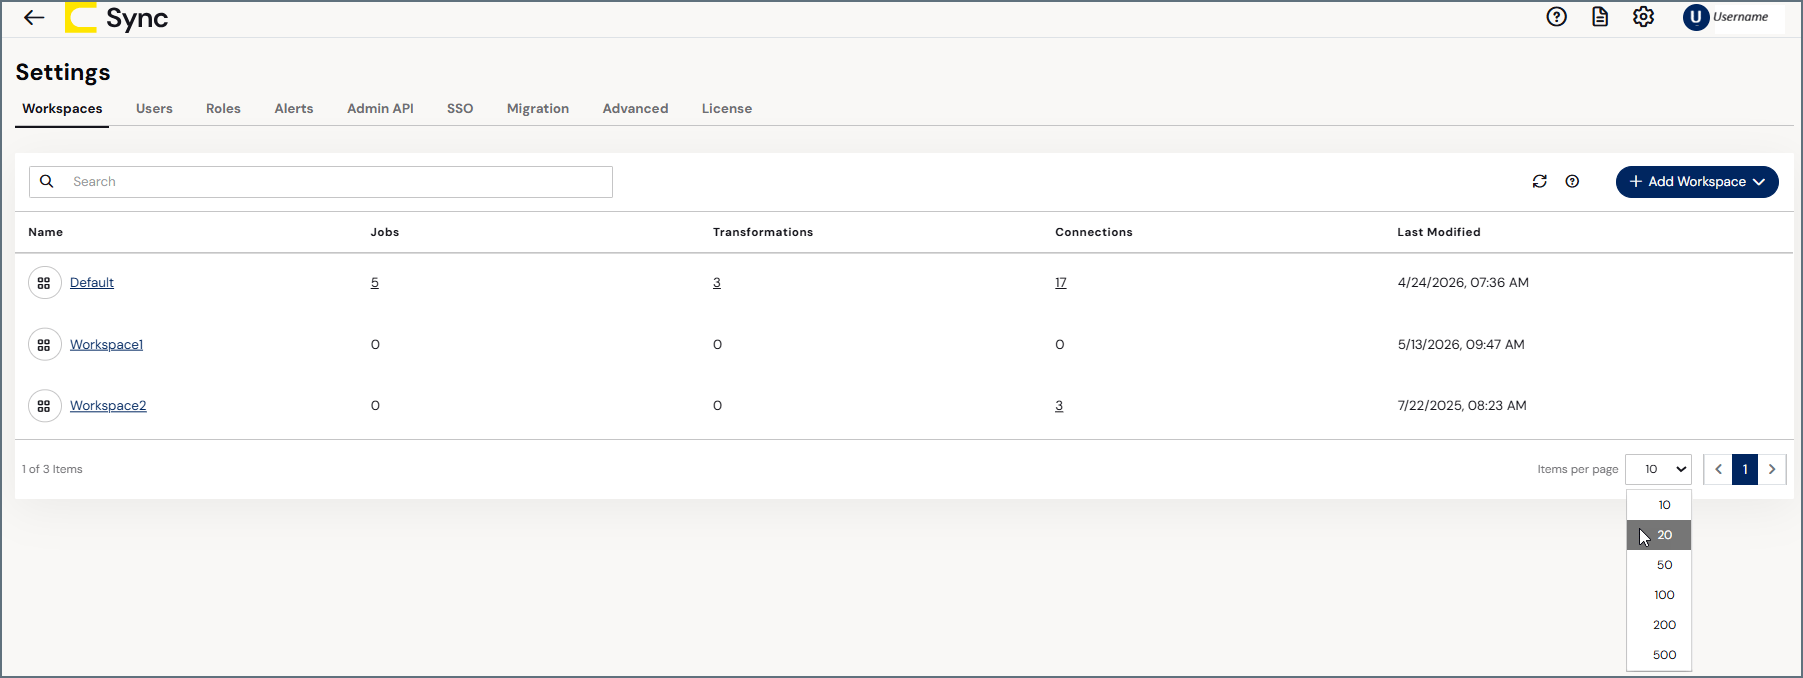Viewport: 1803px width, 678px height.
Task: Select 200 items per page option
Action: [1659, 625]
